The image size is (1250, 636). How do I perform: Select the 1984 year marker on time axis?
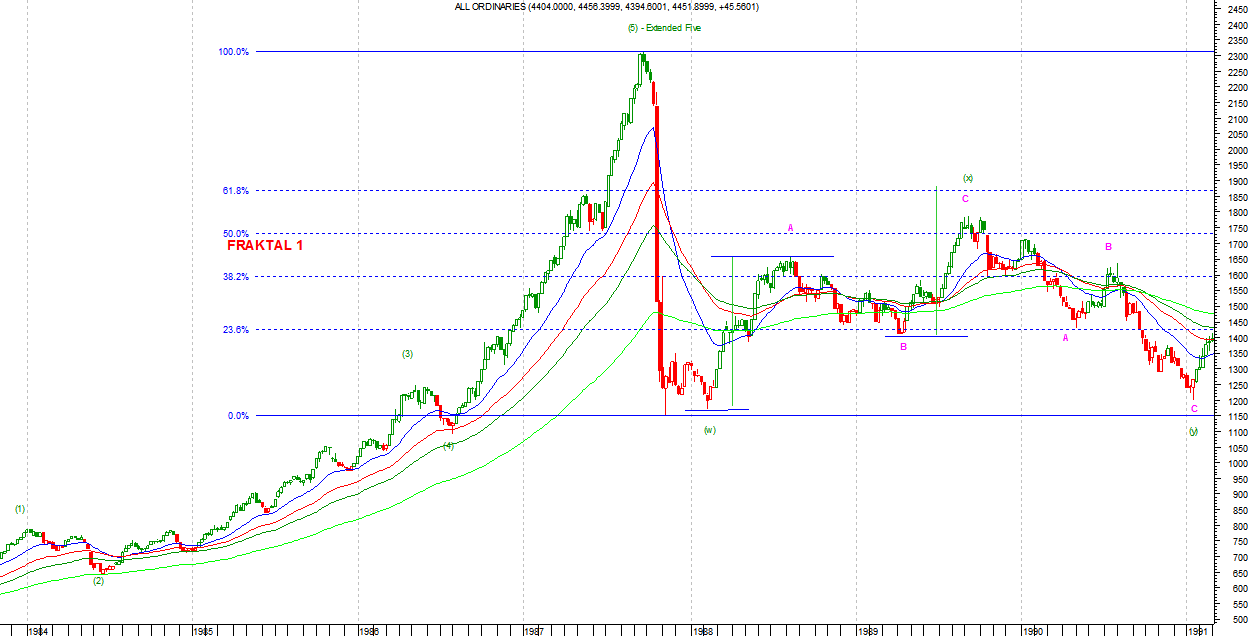click(x=38, y=631)
